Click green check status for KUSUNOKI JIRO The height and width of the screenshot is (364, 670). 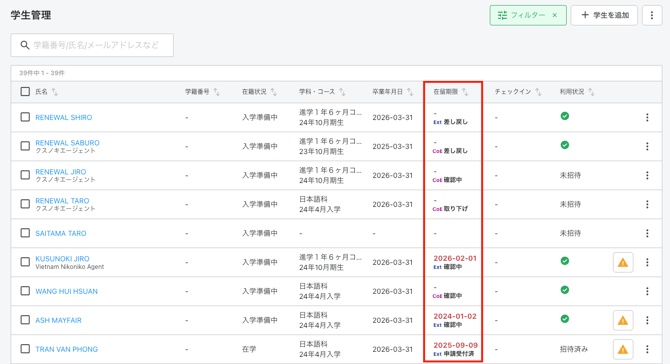pos(564,261)
